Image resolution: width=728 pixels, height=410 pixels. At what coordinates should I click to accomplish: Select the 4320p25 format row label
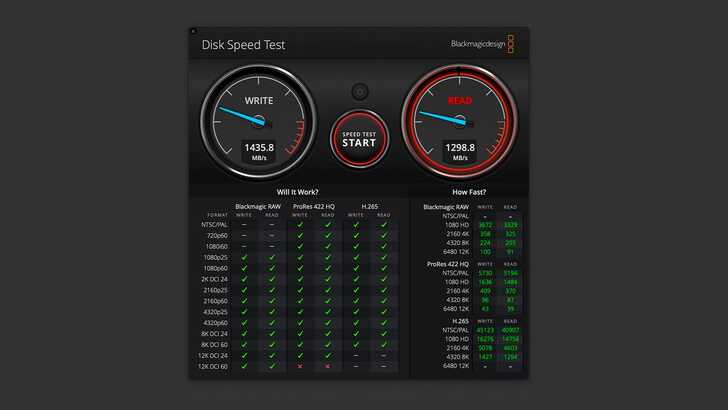pos(215,312)
